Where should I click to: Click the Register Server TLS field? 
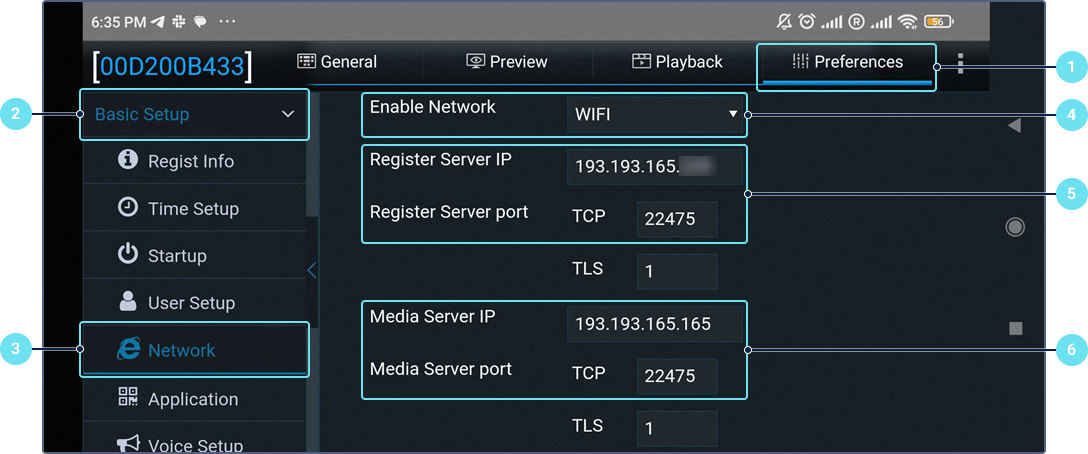pos(676,271)
